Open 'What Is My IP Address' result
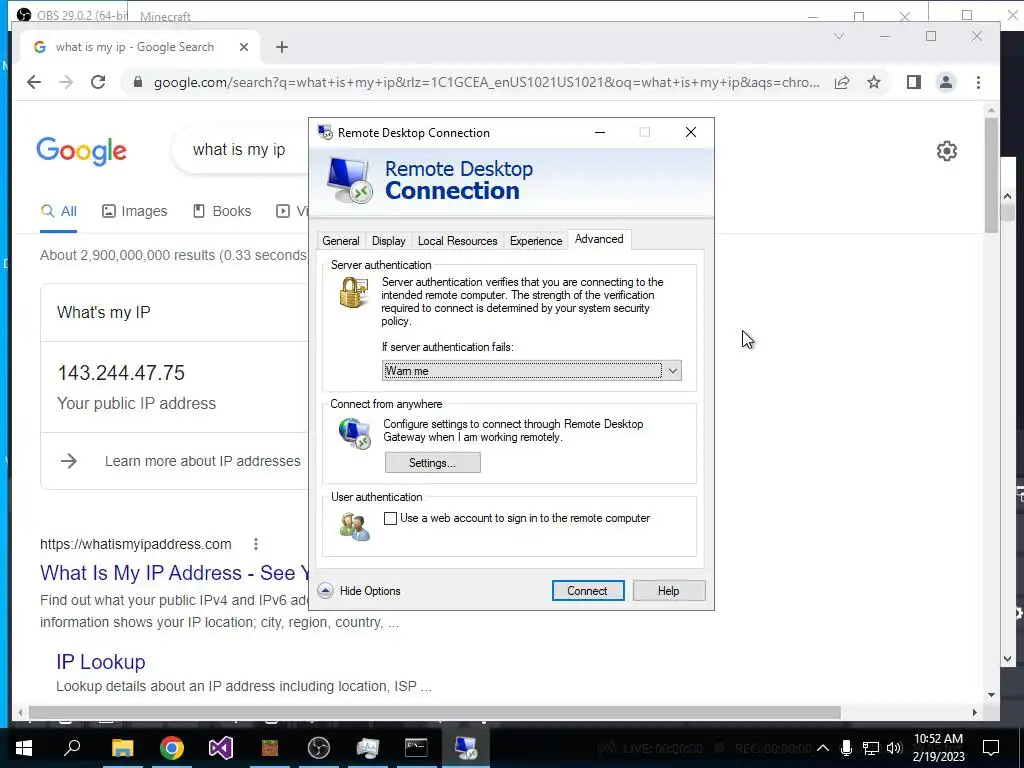Image resolution: width=1024 pixels, height=768 pixels. pos(174,573)
